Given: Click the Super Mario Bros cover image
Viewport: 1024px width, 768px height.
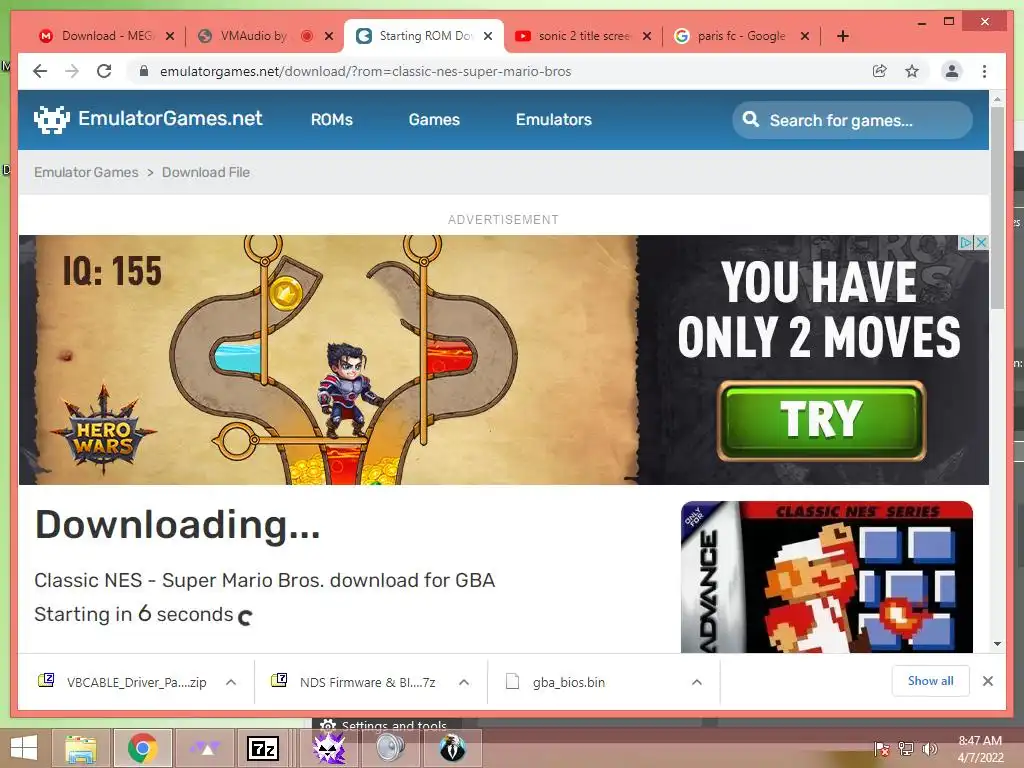Looking at the screenshot, I should (x=826, y=577).
